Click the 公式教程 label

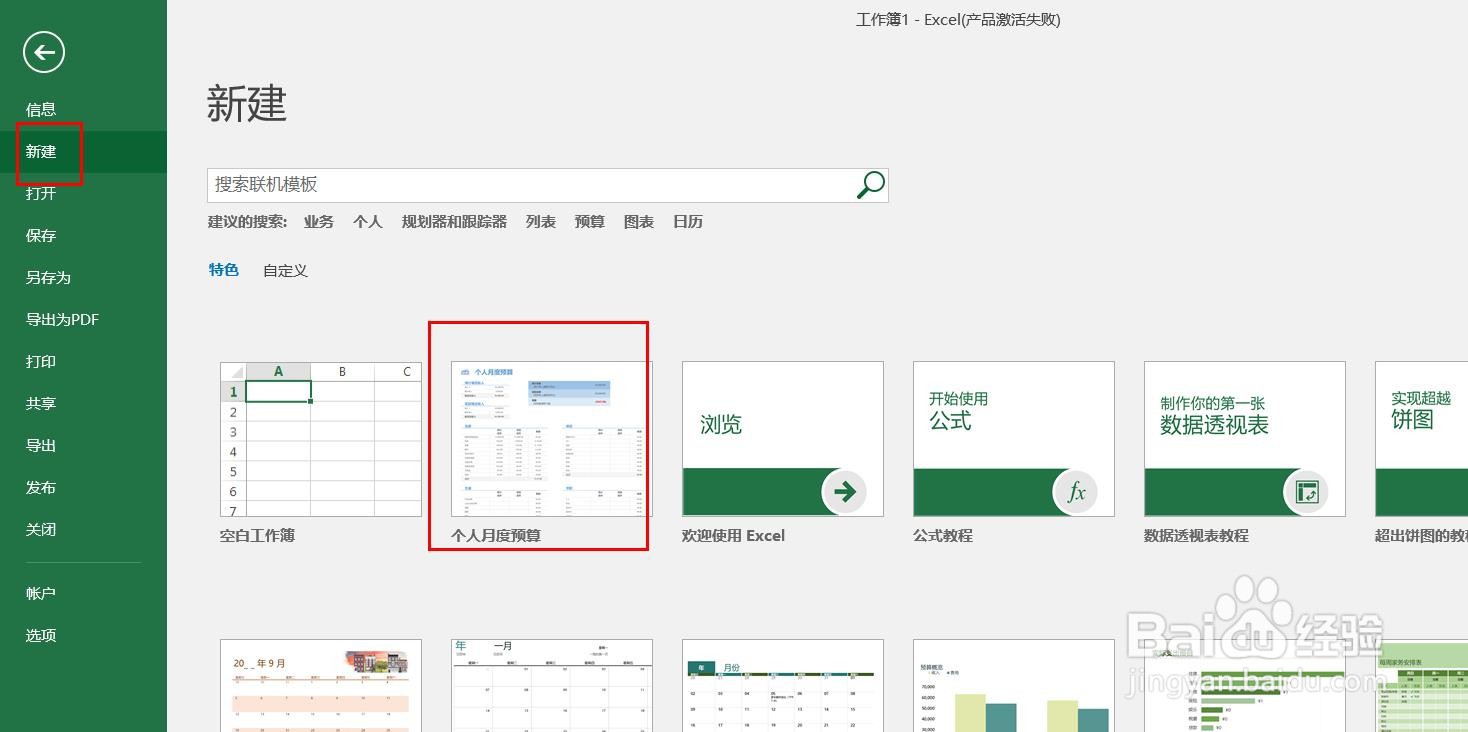tap(943, 536)
